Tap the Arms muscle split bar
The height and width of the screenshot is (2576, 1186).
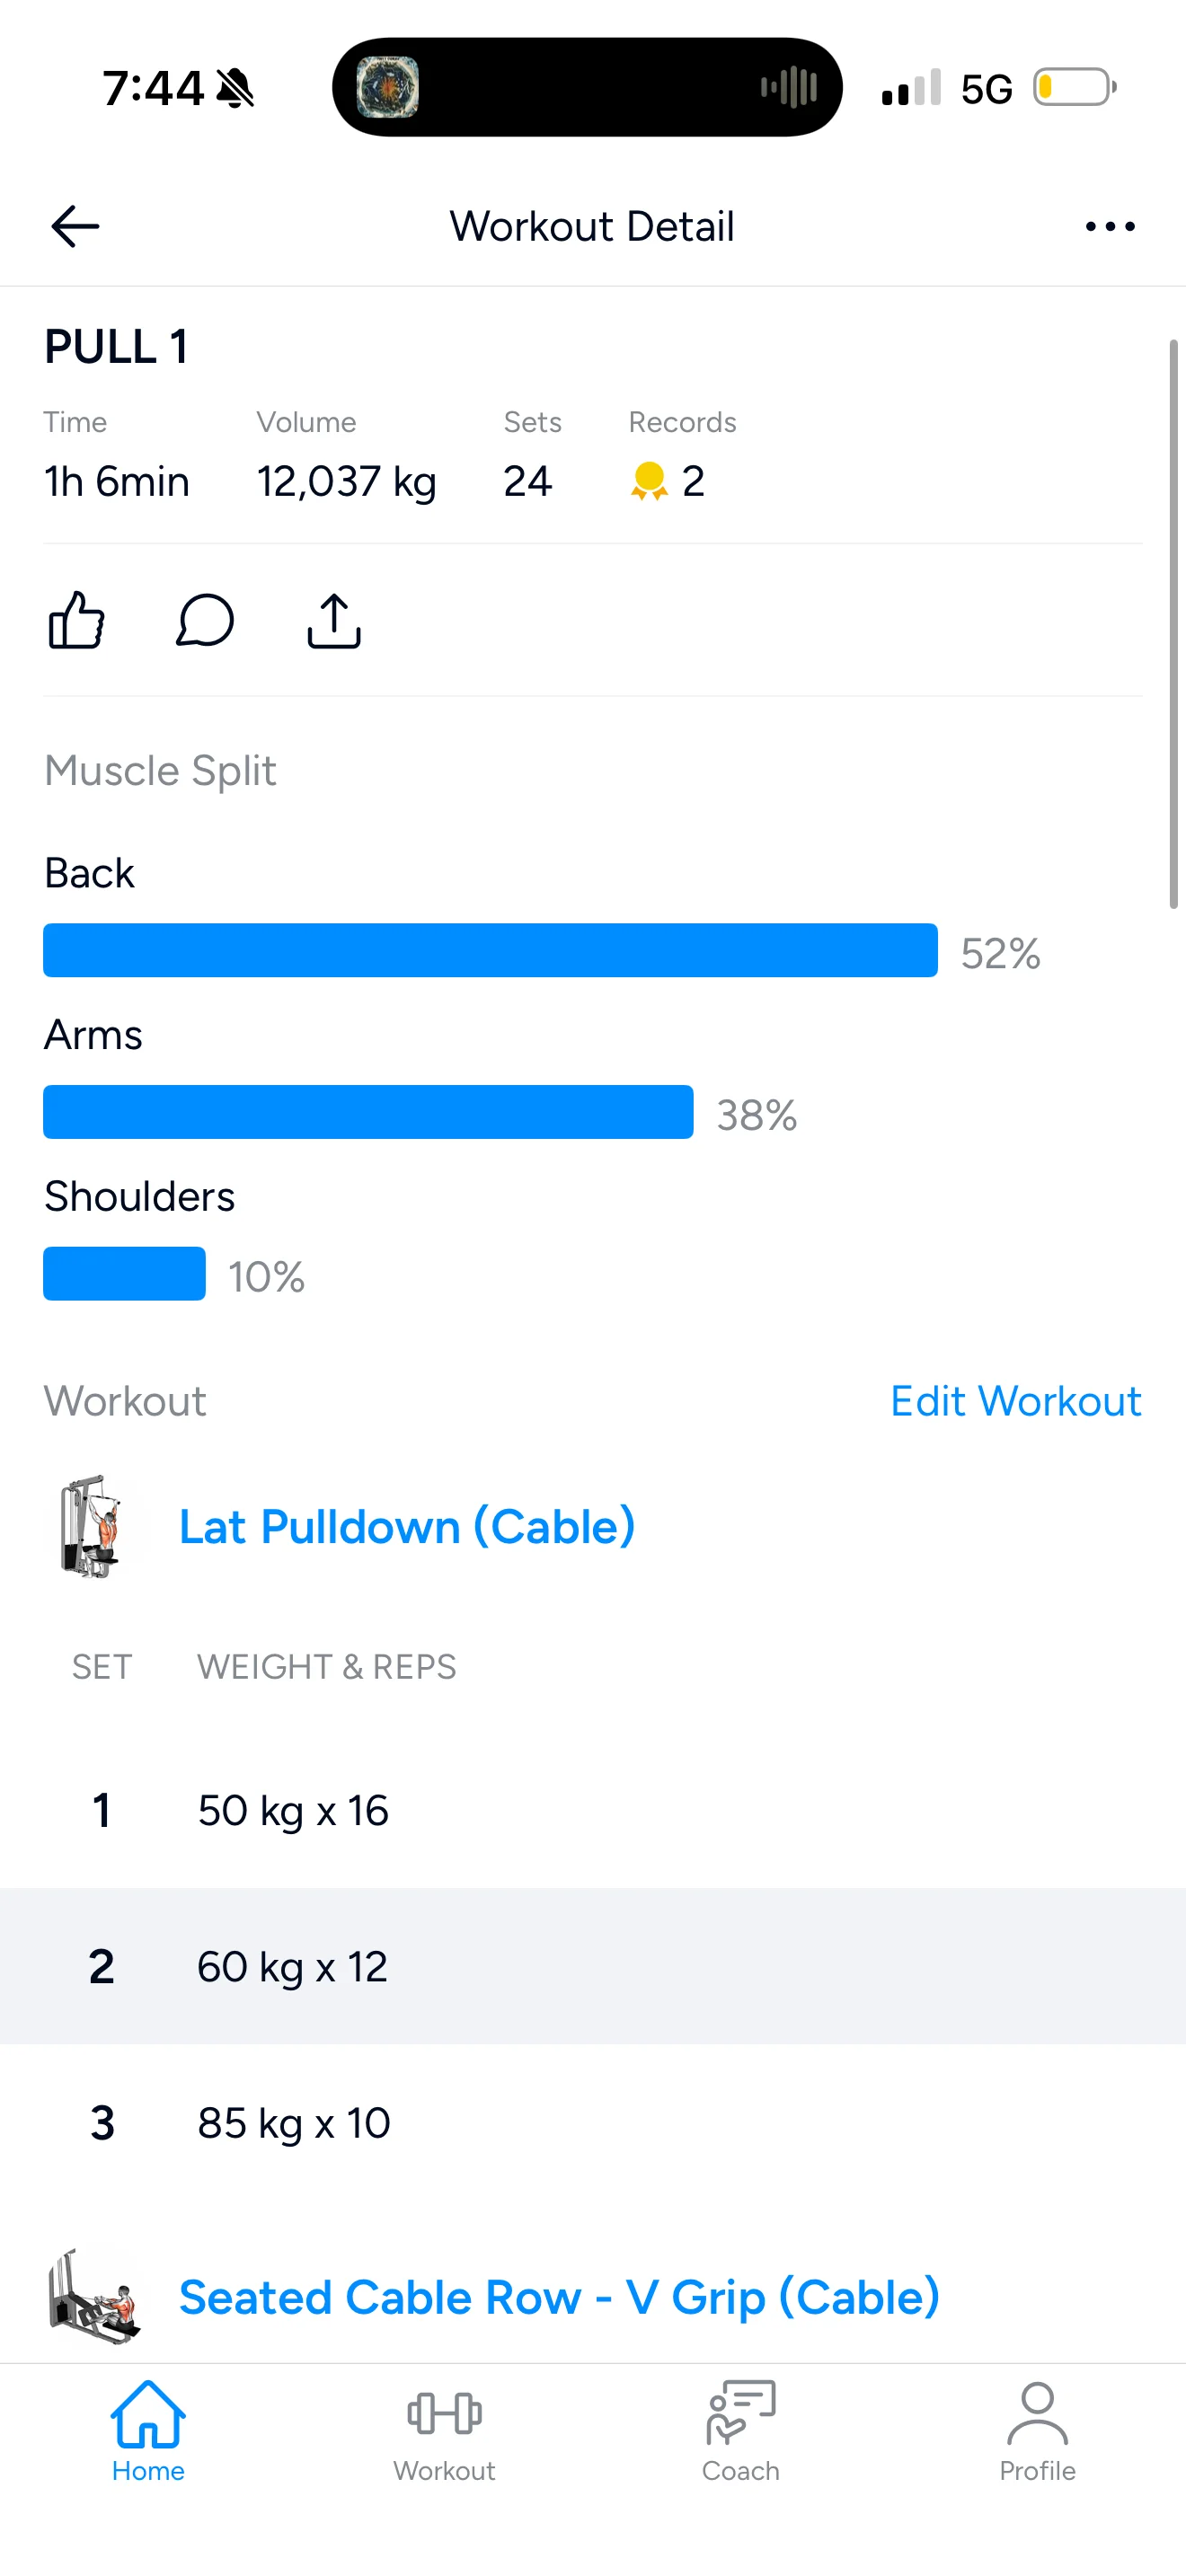point(368,1112)
